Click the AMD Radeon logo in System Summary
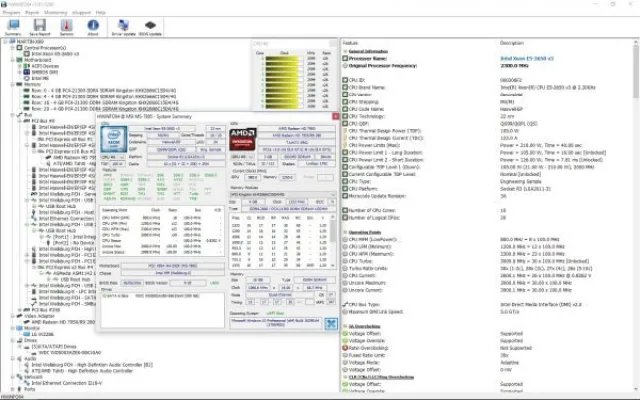The width and height of the screenshot is (640, 400). (x=242, y=139)
